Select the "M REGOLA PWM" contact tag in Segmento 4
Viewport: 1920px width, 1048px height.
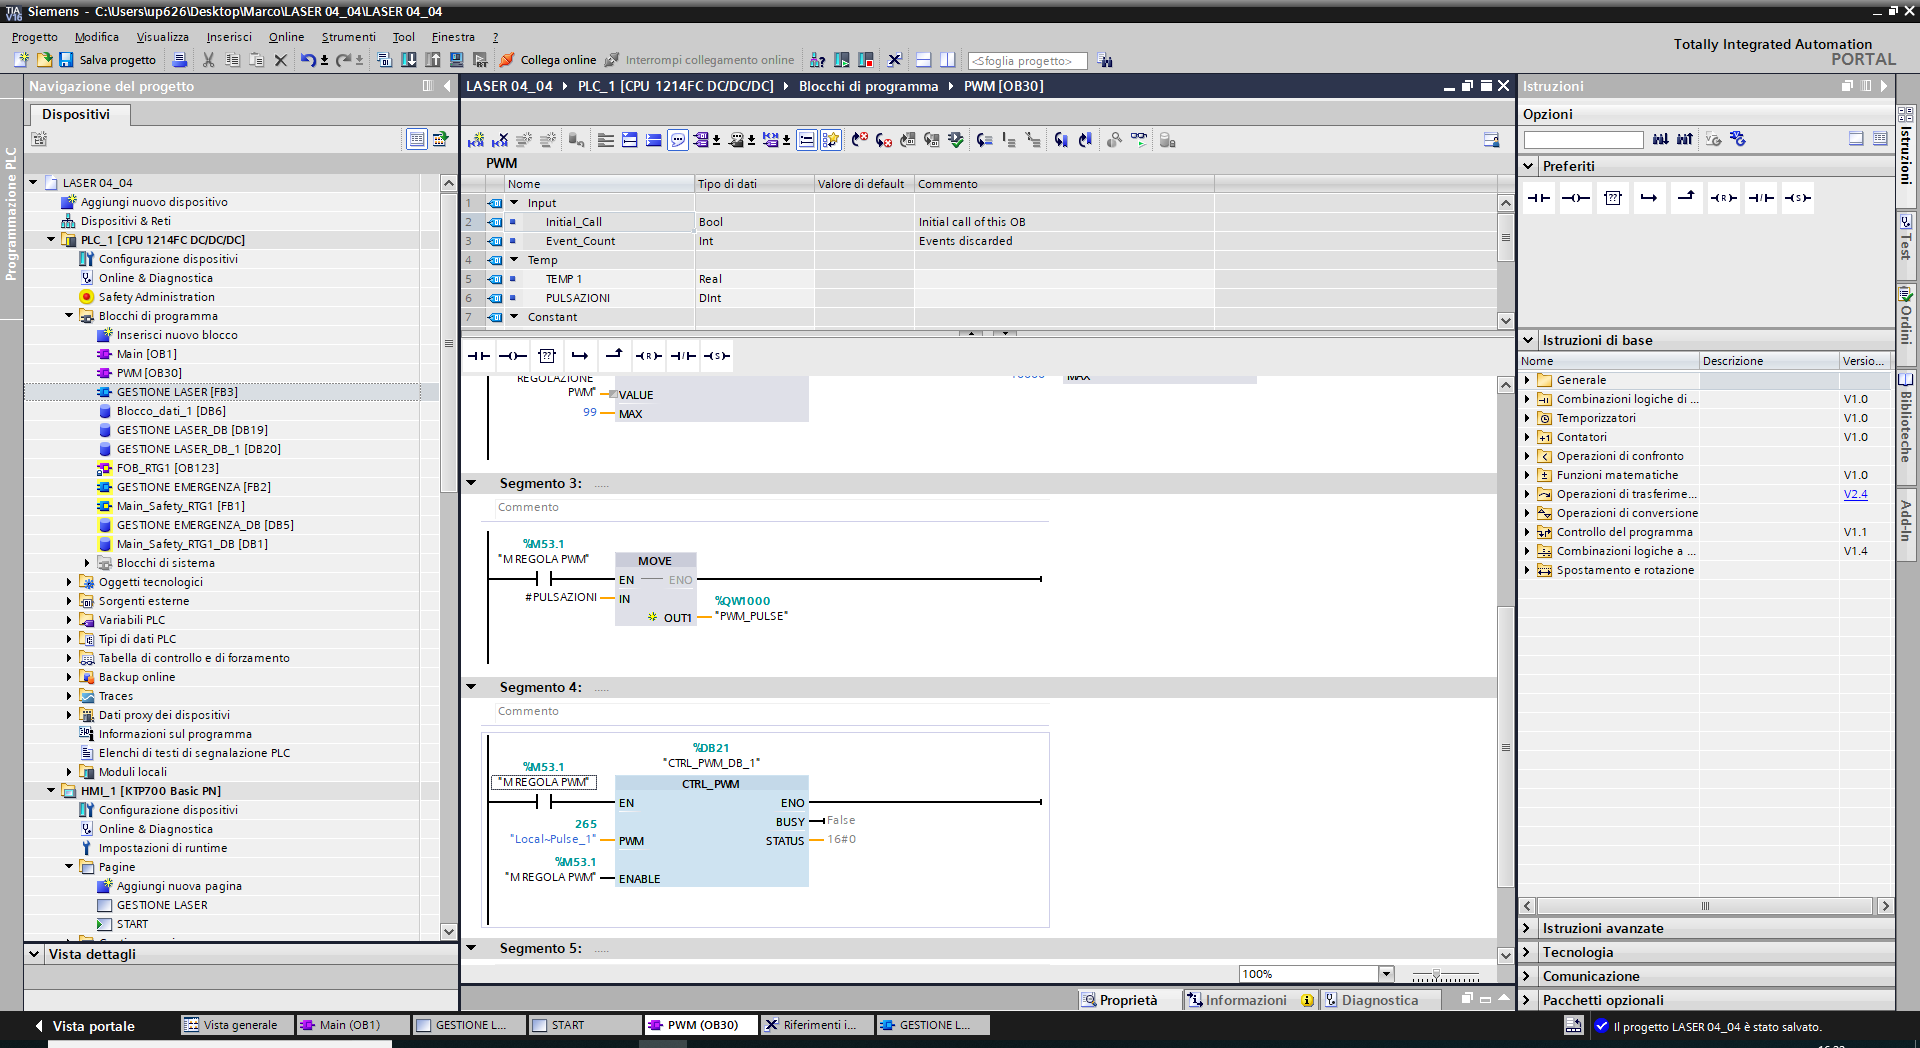point(544,782)
